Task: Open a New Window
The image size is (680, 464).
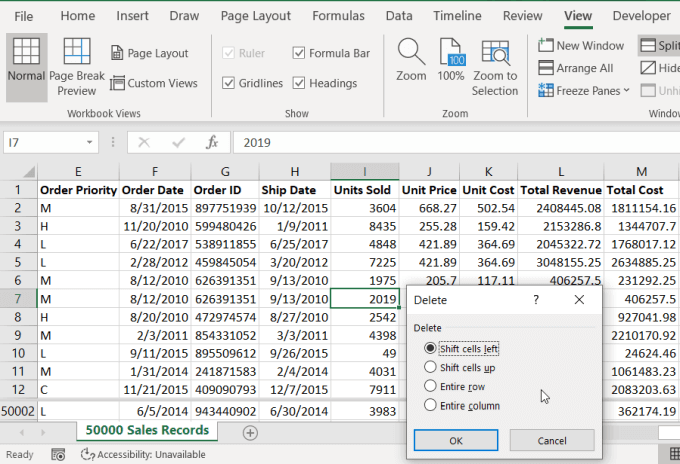Action: (580, 45)
